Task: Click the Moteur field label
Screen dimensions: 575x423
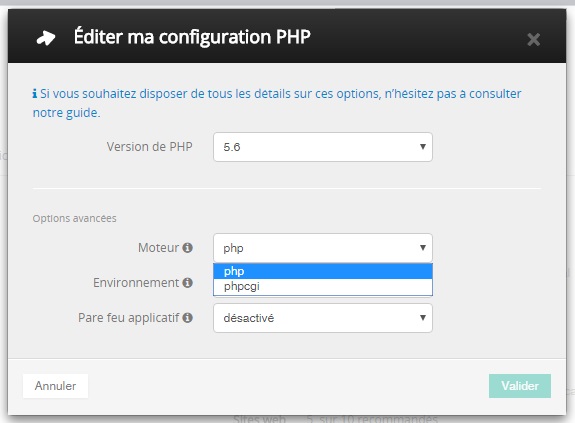Action: point(158,248)
